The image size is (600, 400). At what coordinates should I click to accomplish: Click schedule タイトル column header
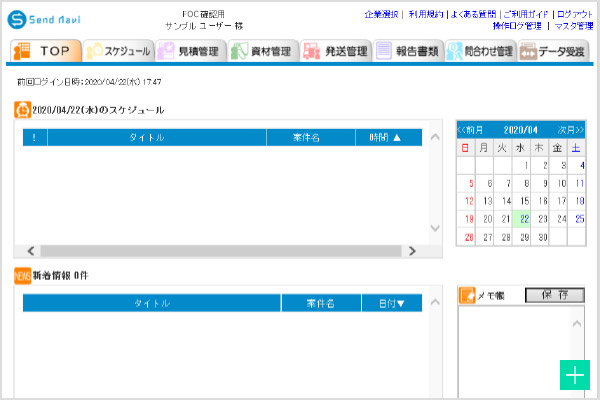(157, 137)
